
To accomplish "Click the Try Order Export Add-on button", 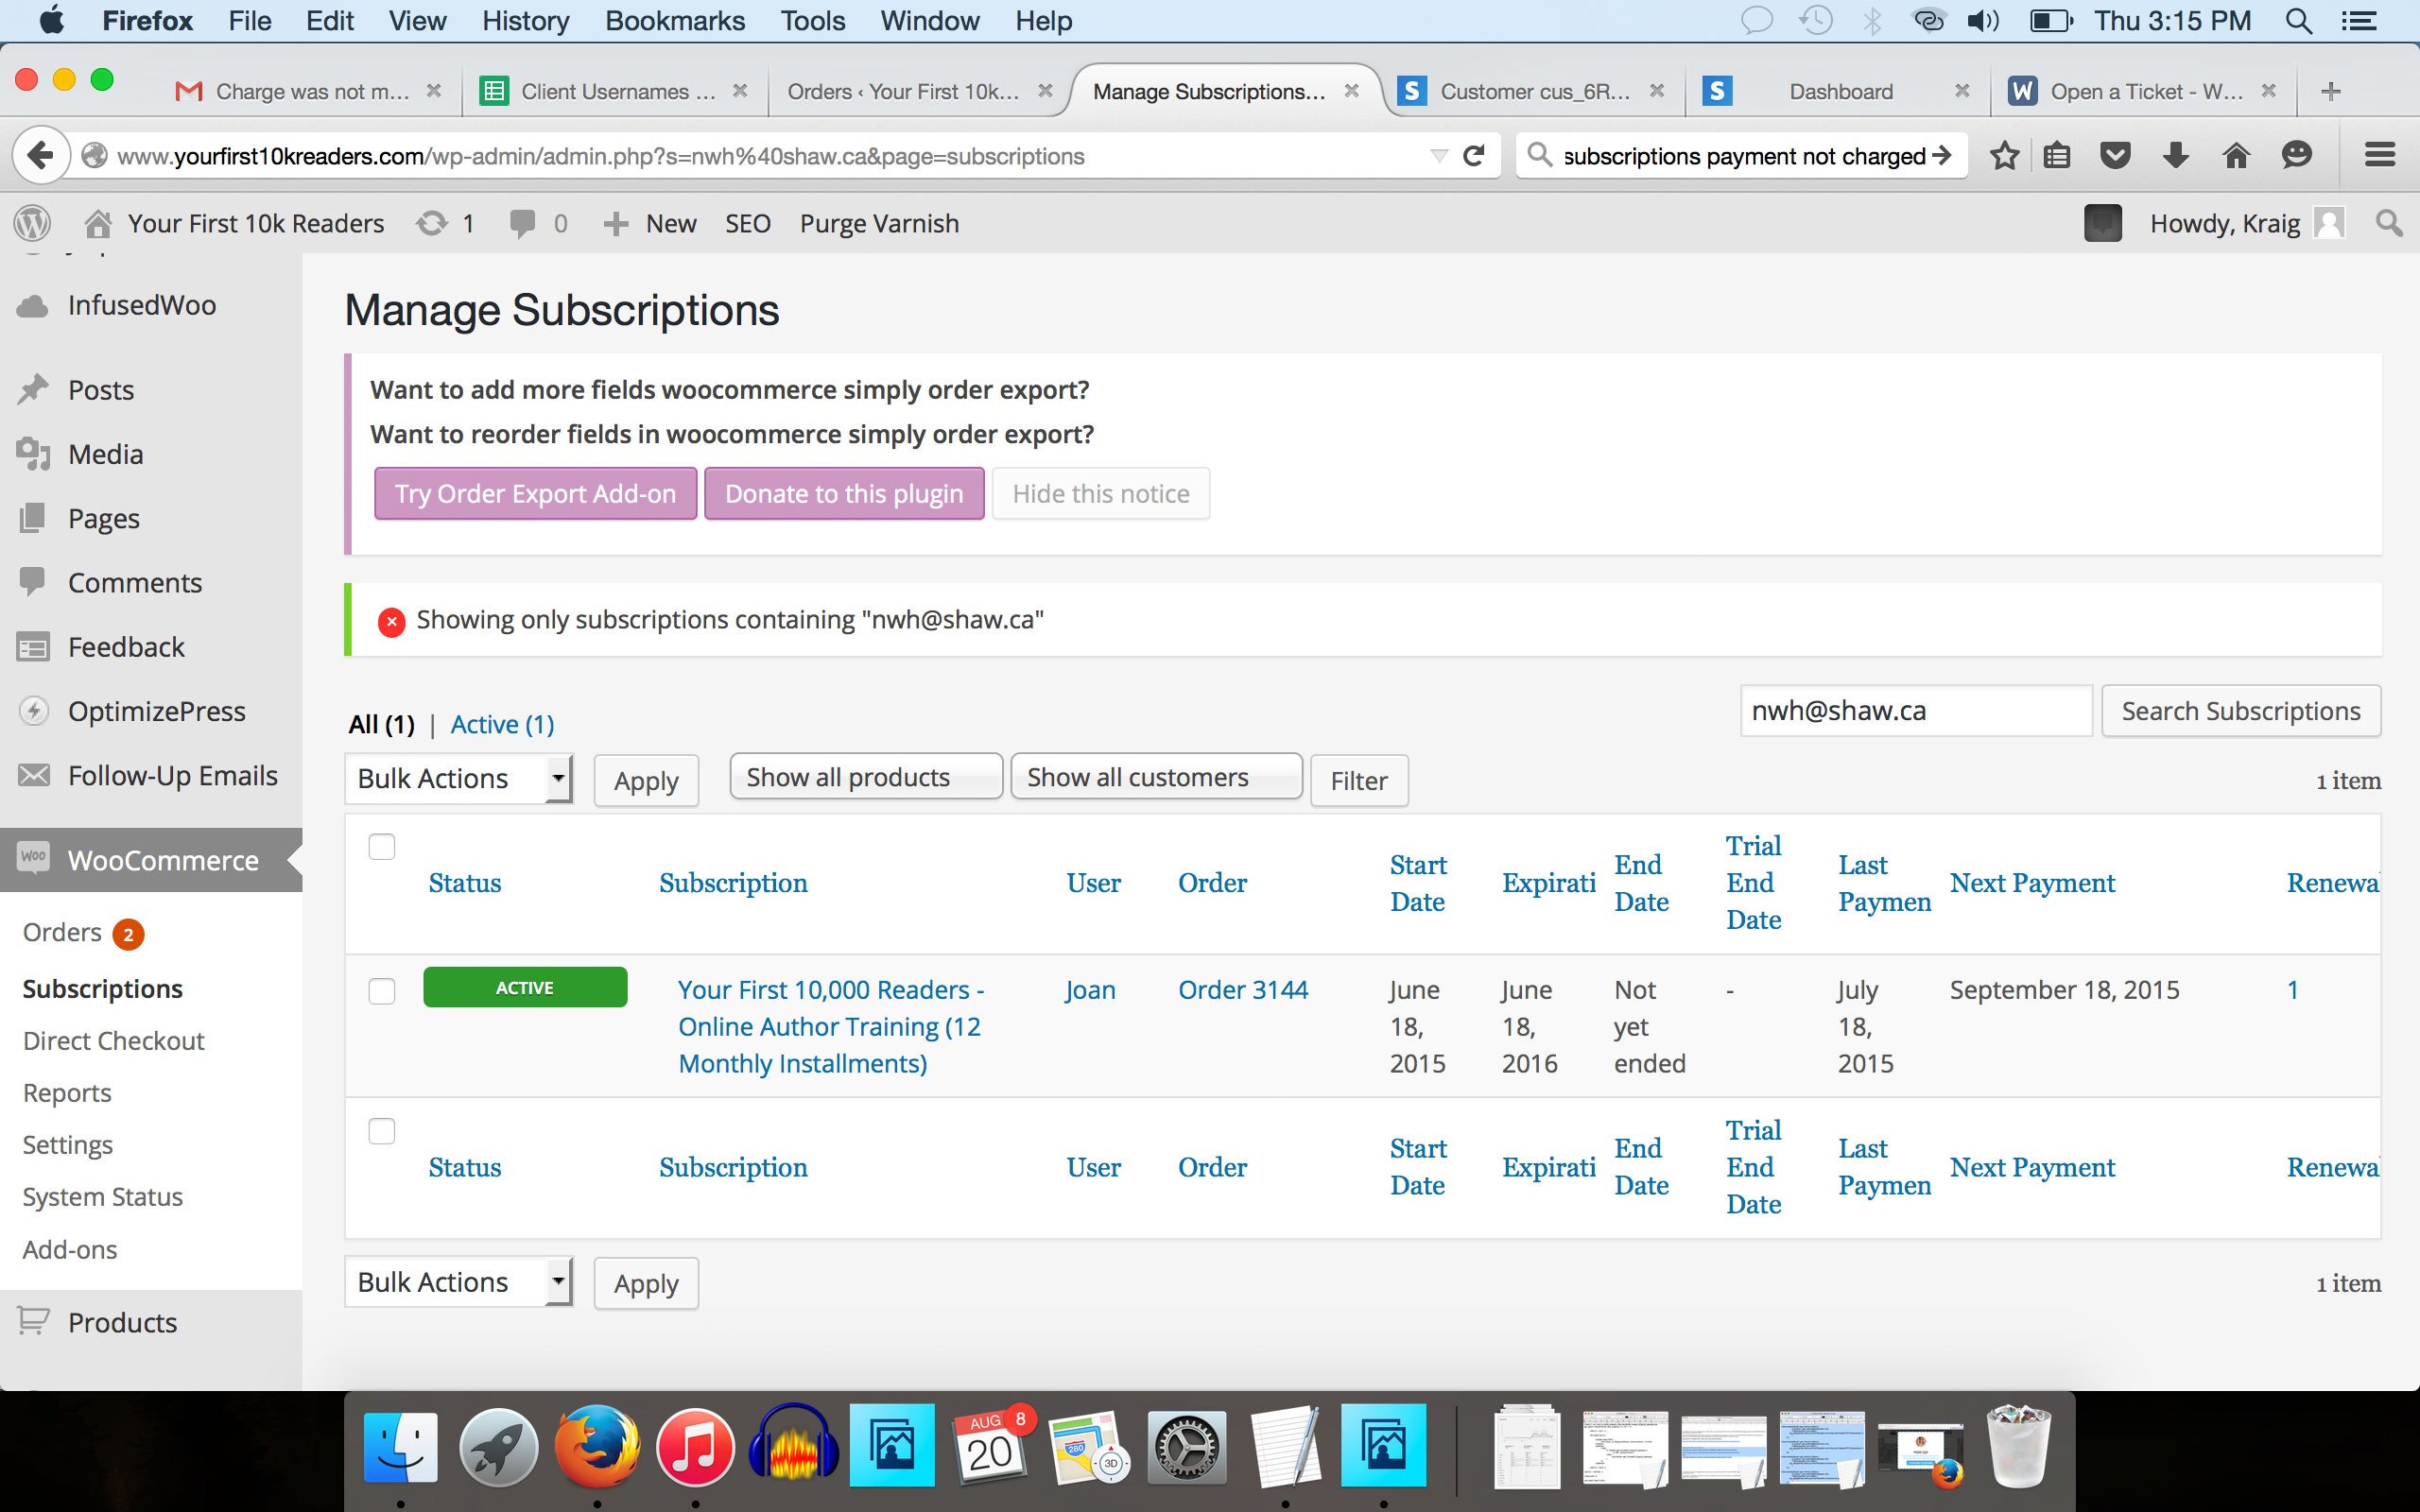I will click(535, 494).
